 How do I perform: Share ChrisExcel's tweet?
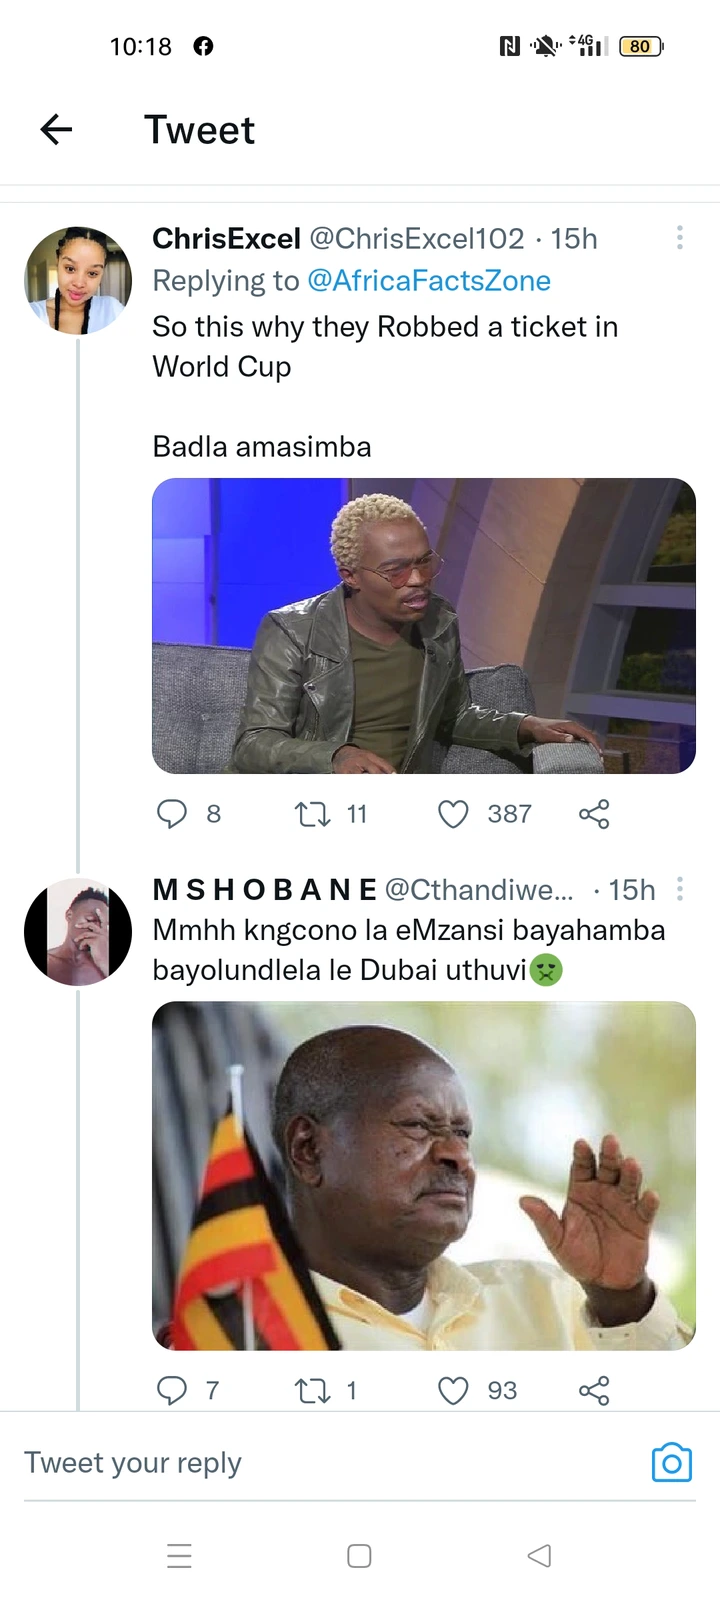[594, 814]
